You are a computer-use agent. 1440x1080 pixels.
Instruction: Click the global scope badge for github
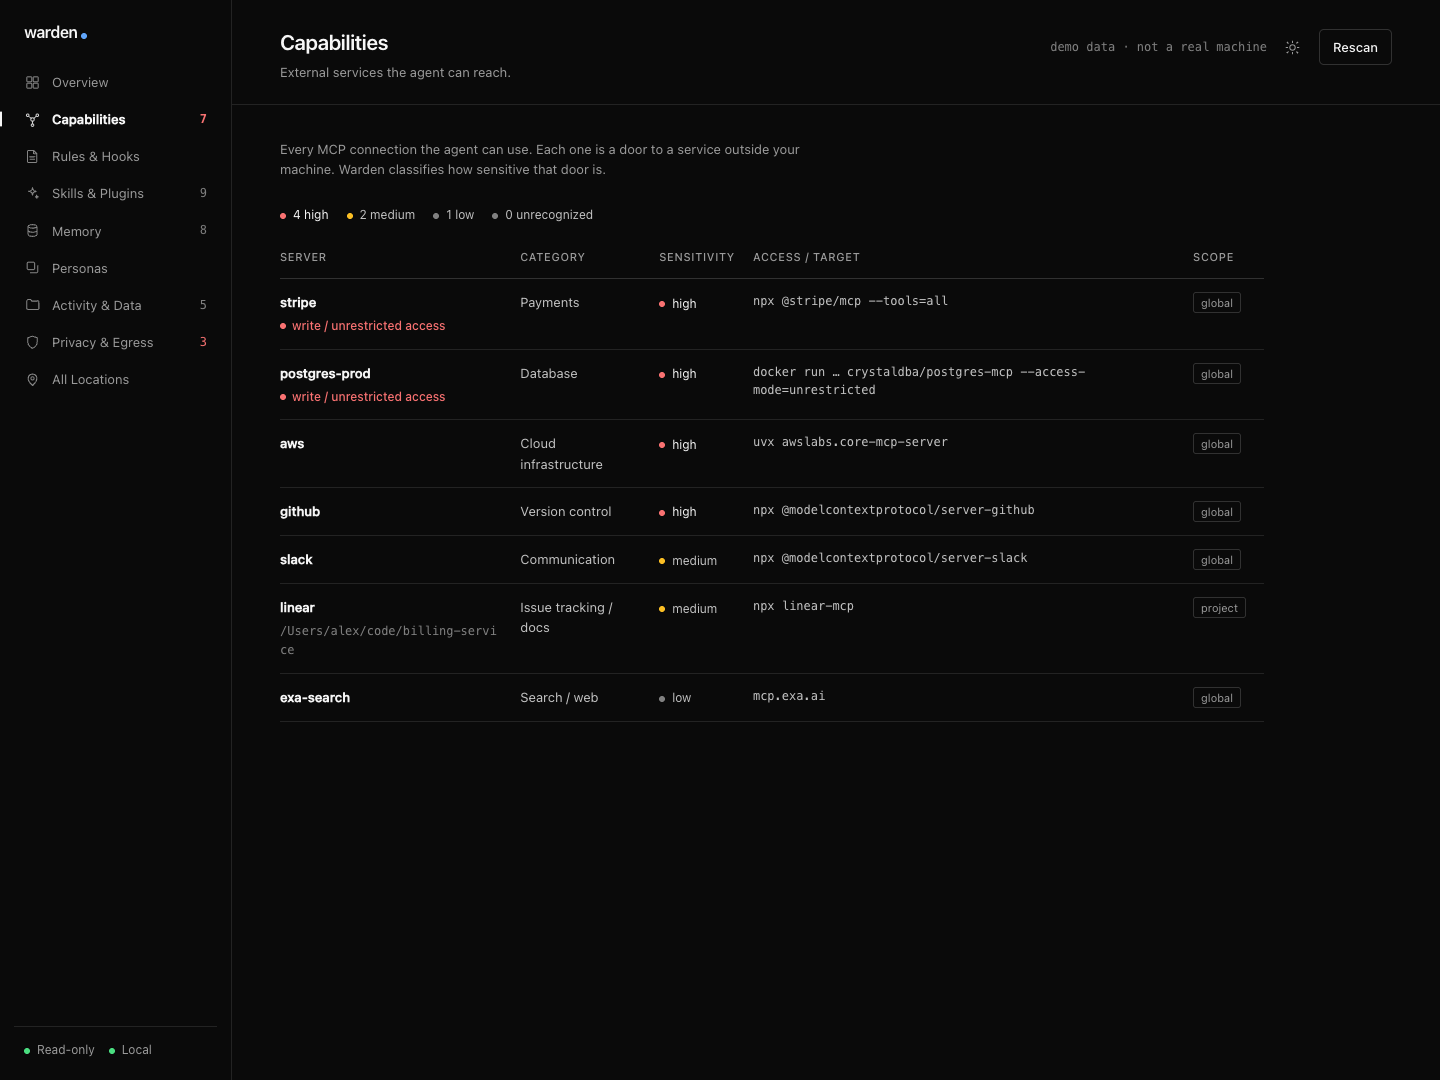tap(1217, 512)
